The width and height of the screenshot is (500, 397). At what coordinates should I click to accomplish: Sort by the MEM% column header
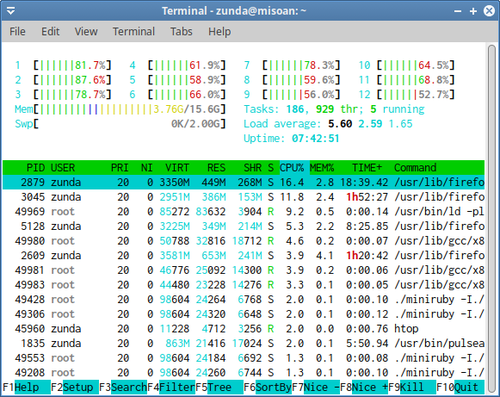tap(322, 168)
